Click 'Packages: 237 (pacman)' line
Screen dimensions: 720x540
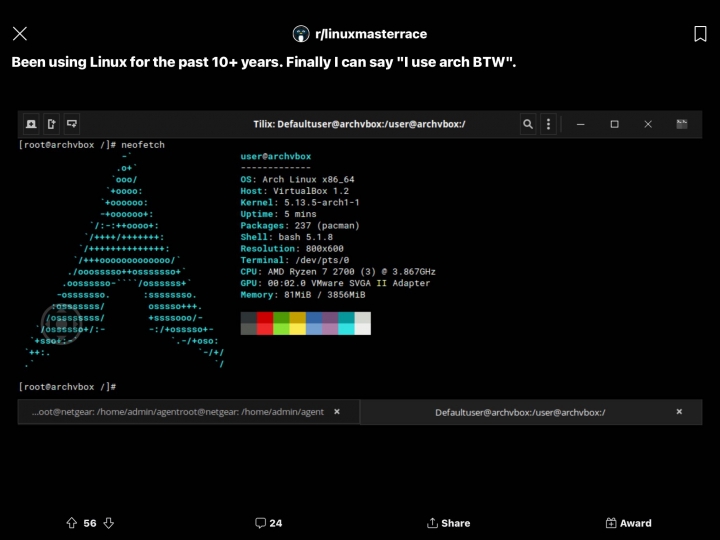click(300, 225)
